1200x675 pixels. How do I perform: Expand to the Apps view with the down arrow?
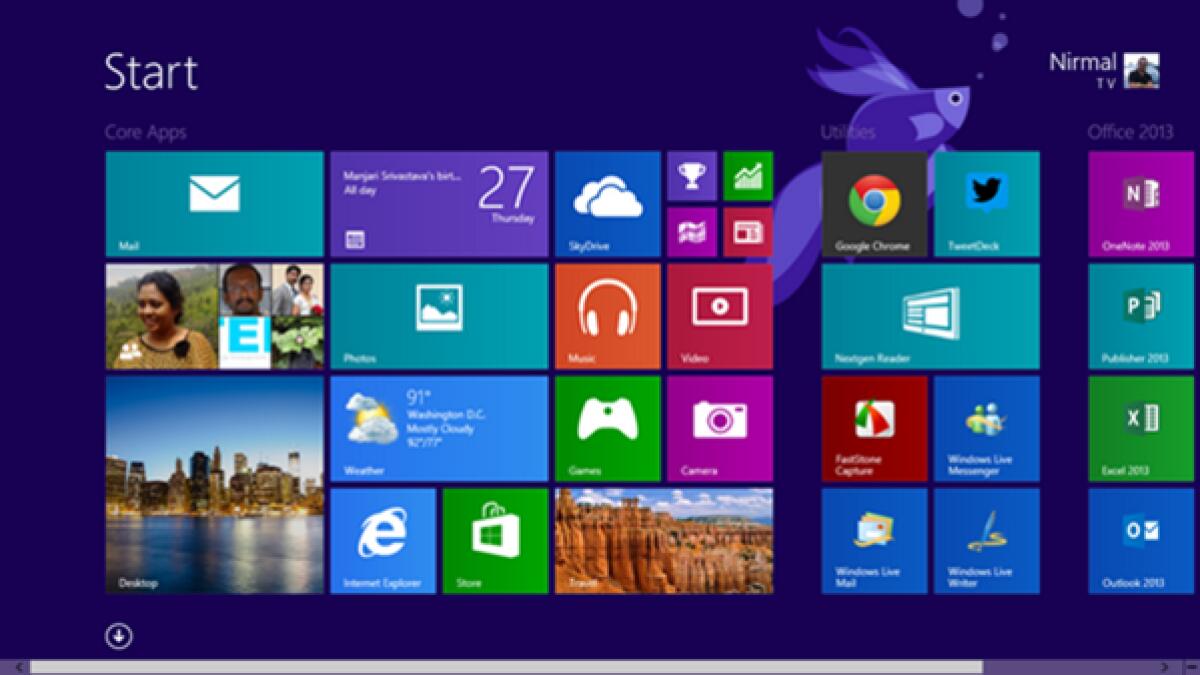(x=118, y=636)
